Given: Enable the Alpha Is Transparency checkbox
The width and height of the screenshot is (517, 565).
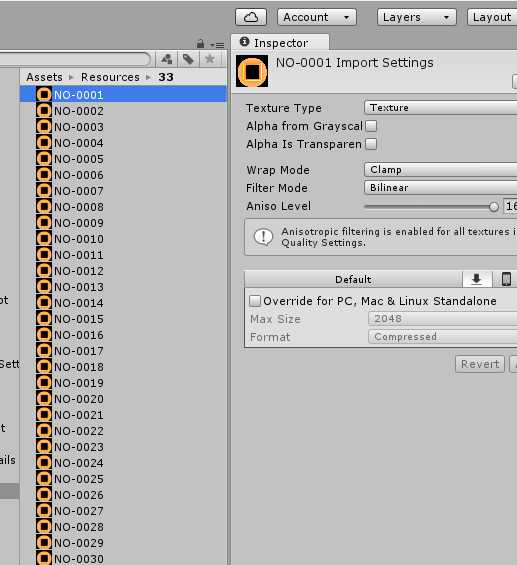Looking at the screenshot, I should [x=371, y=144].
